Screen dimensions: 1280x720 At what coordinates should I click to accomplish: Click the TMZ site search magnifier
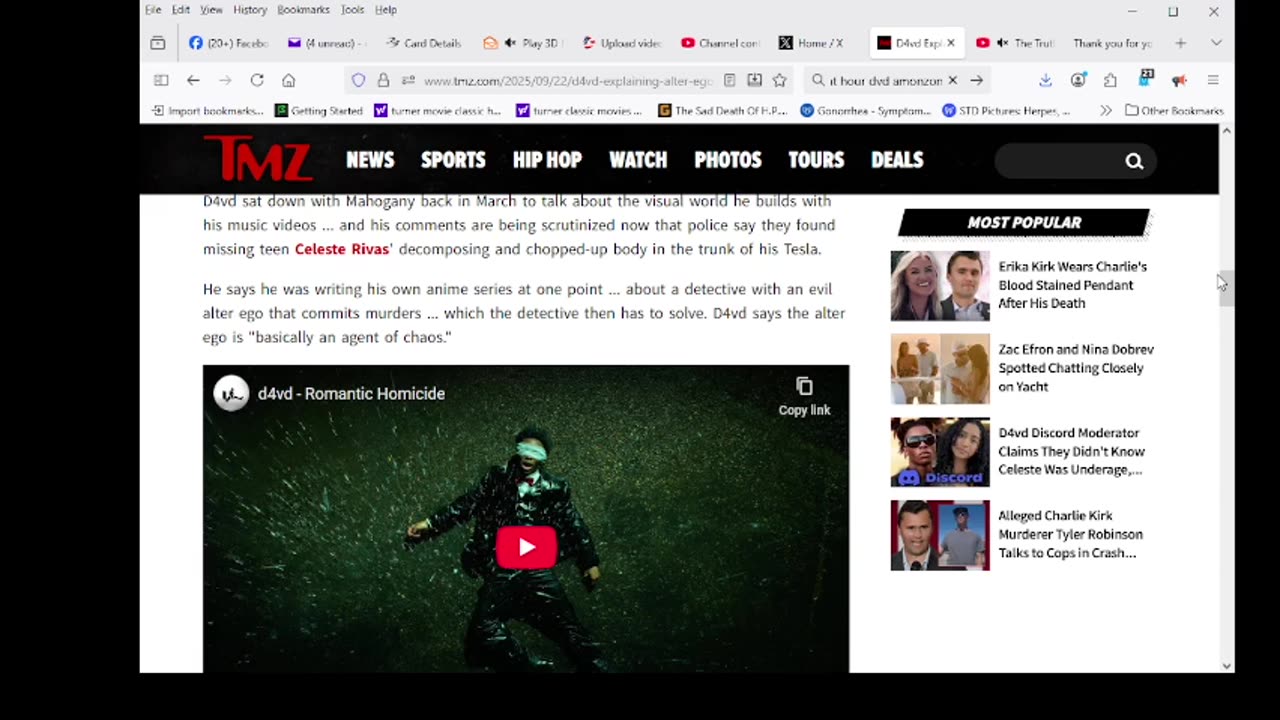pos(1134,161)
